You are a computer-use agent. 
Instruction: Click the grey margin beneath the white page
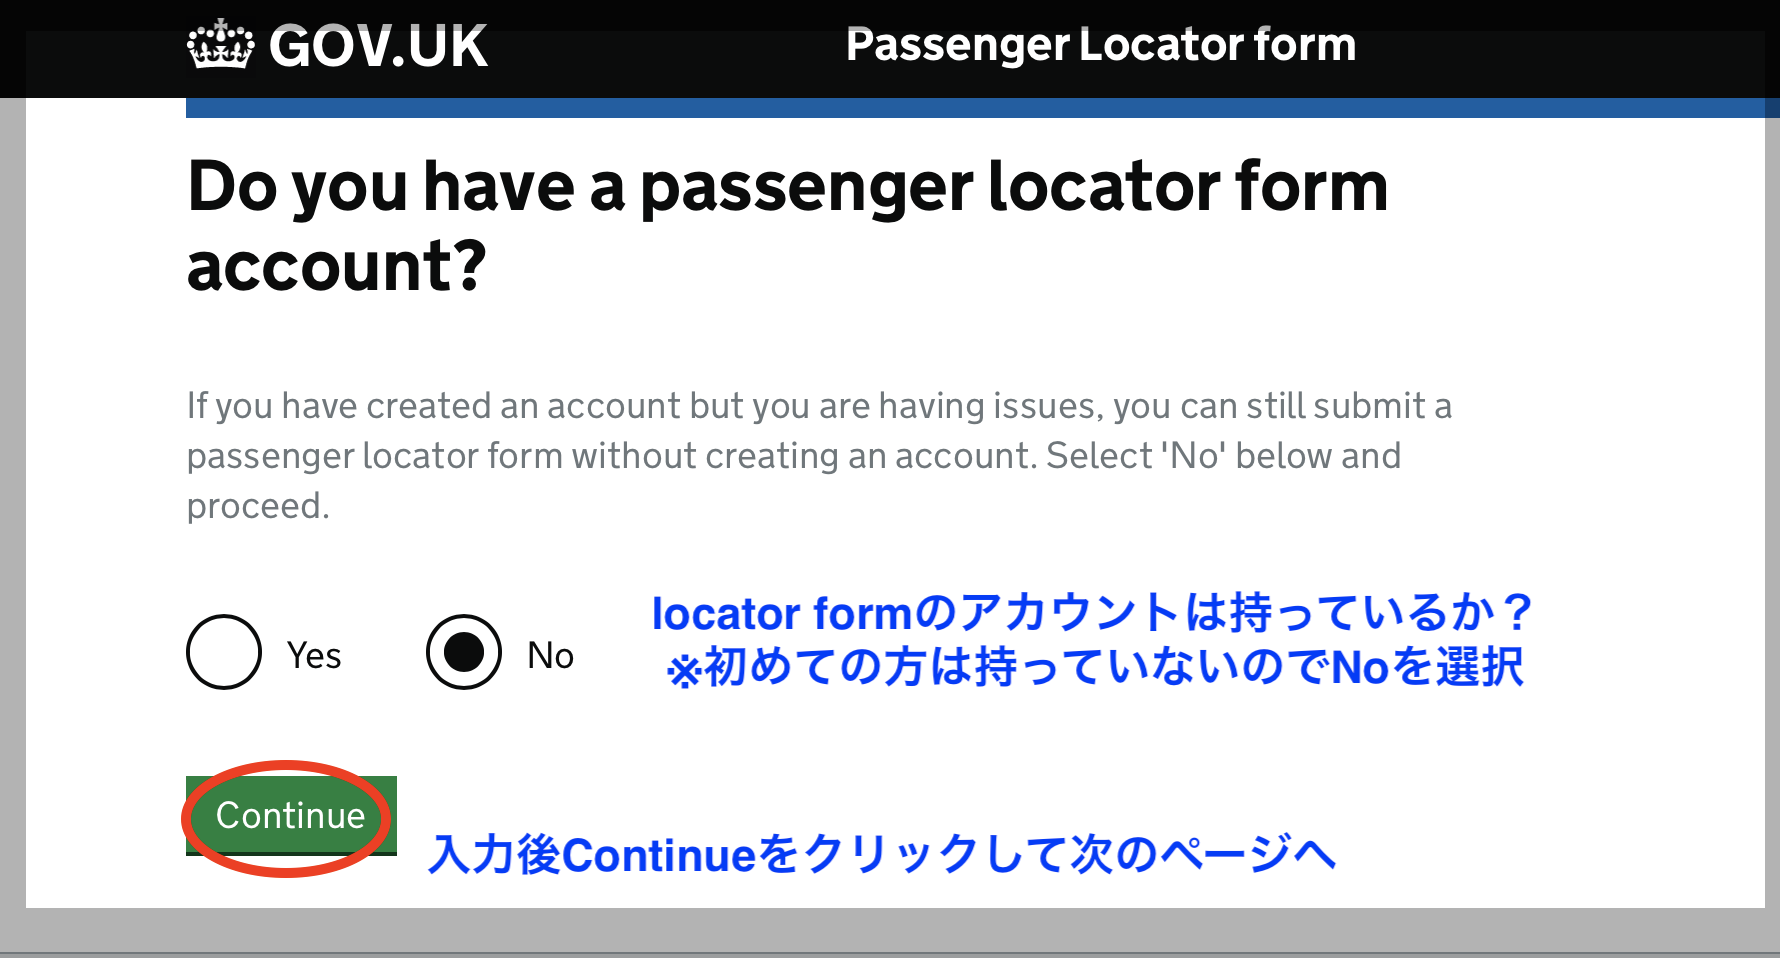(x=890, y=930)
